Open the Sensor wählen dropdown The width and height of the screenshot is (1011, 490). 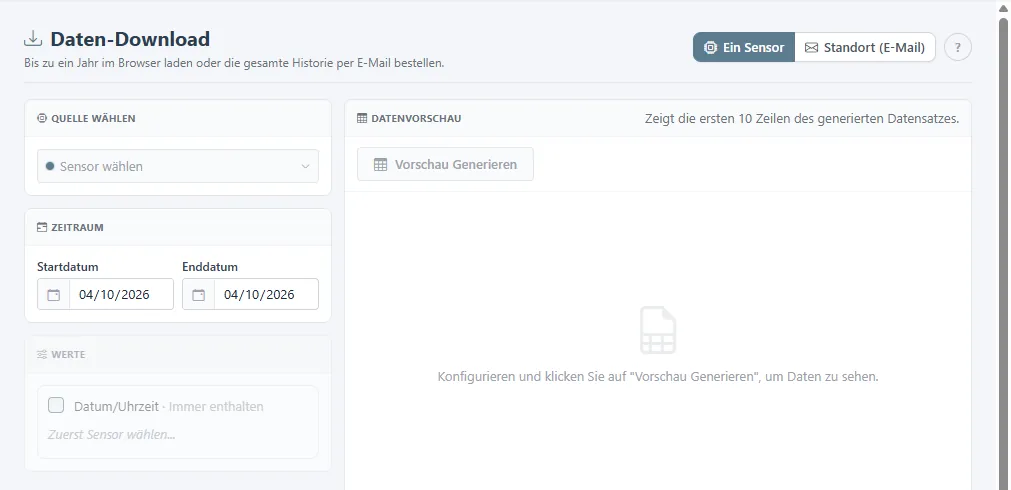point(178,166)
